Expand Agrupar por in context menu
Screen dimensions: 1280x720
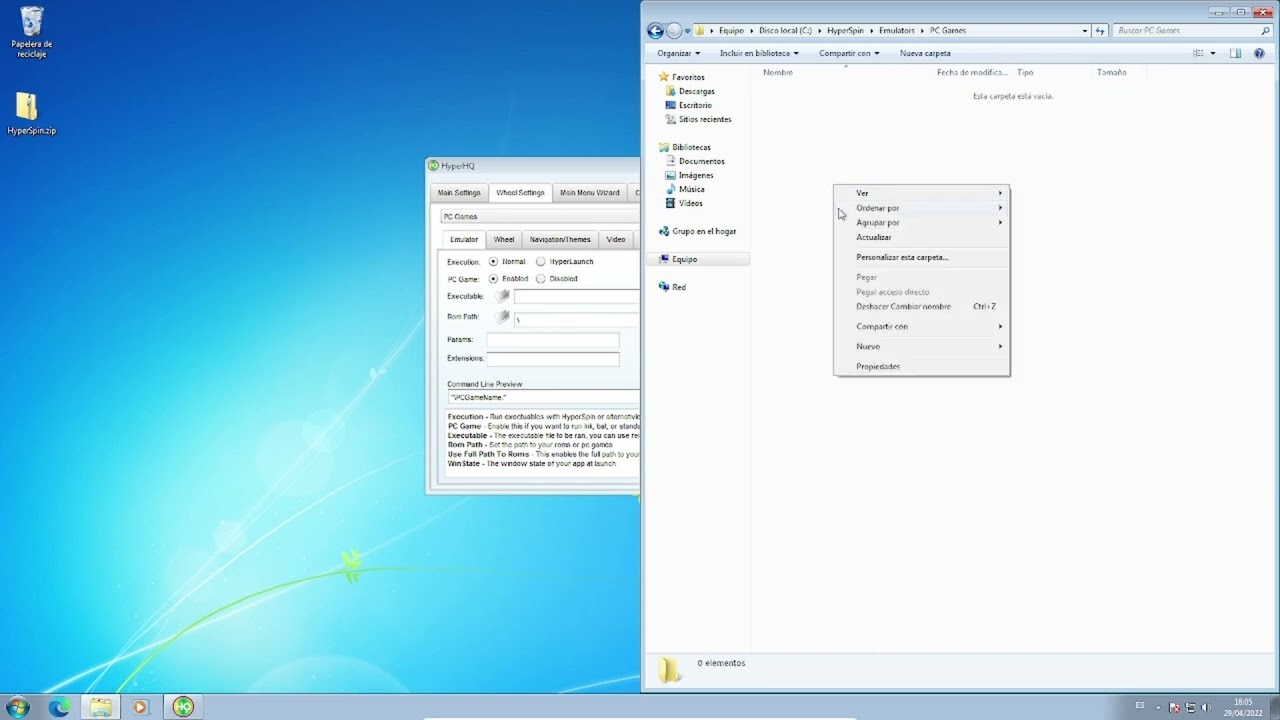pyautogui.click(x=922, y=222)
